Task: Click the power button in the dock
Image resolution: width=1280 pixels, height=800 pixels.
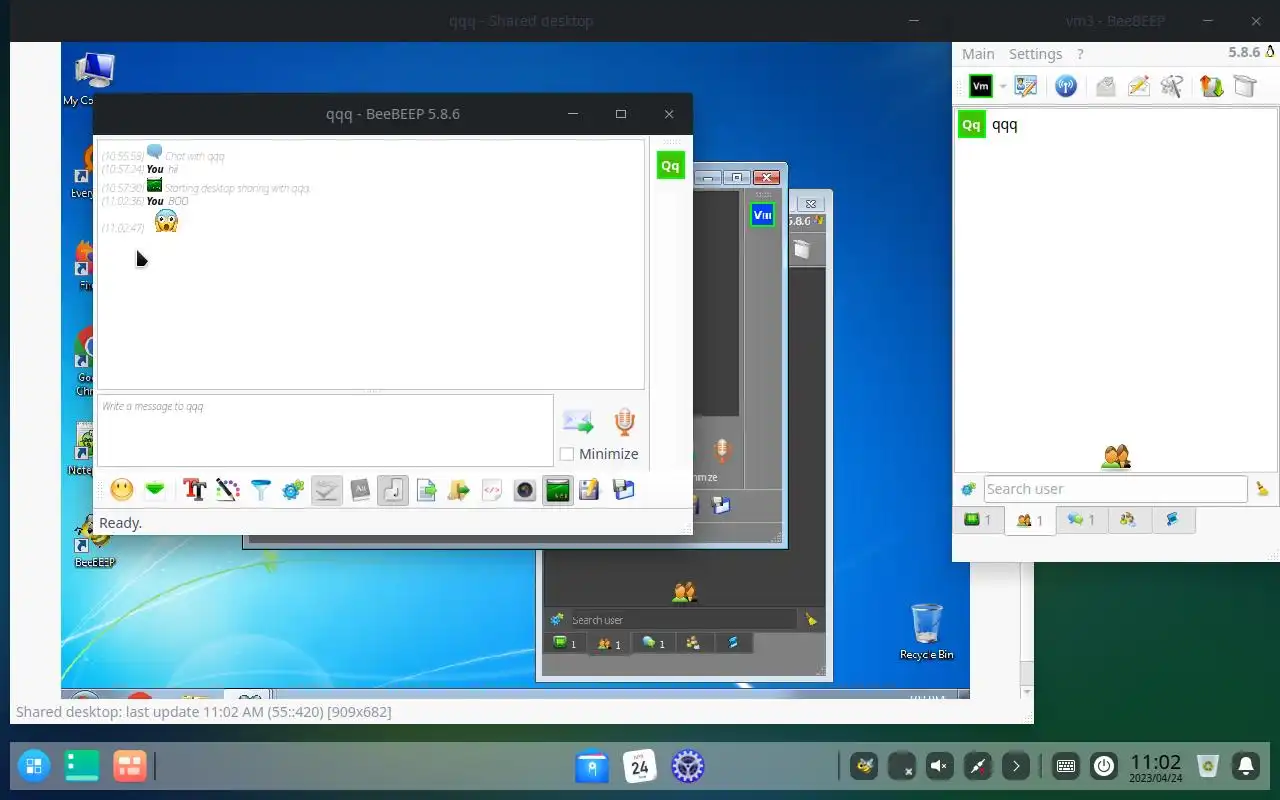Action: [x=1104, y=767]
